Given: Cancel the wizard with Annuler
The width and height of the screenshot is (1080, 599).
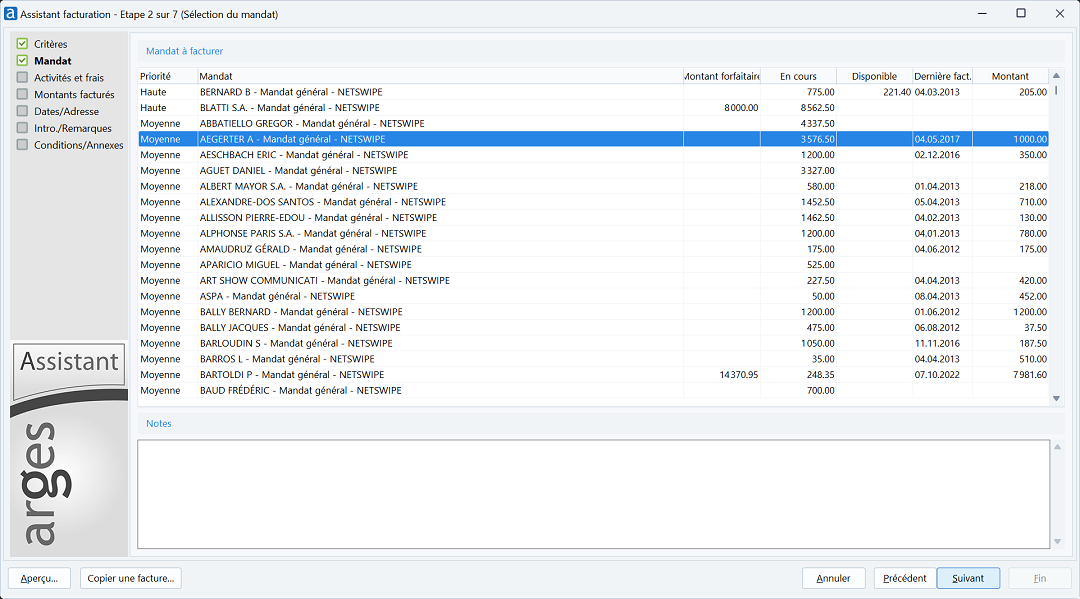Looking at the screenshot, I should click(x=833, y=578).
